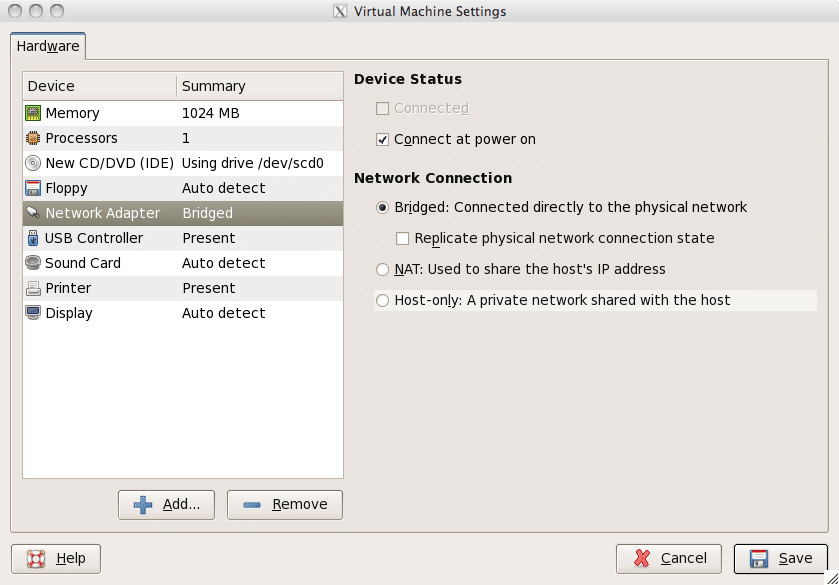
Task: Select the NAT network option
Action: coord(382,269)
